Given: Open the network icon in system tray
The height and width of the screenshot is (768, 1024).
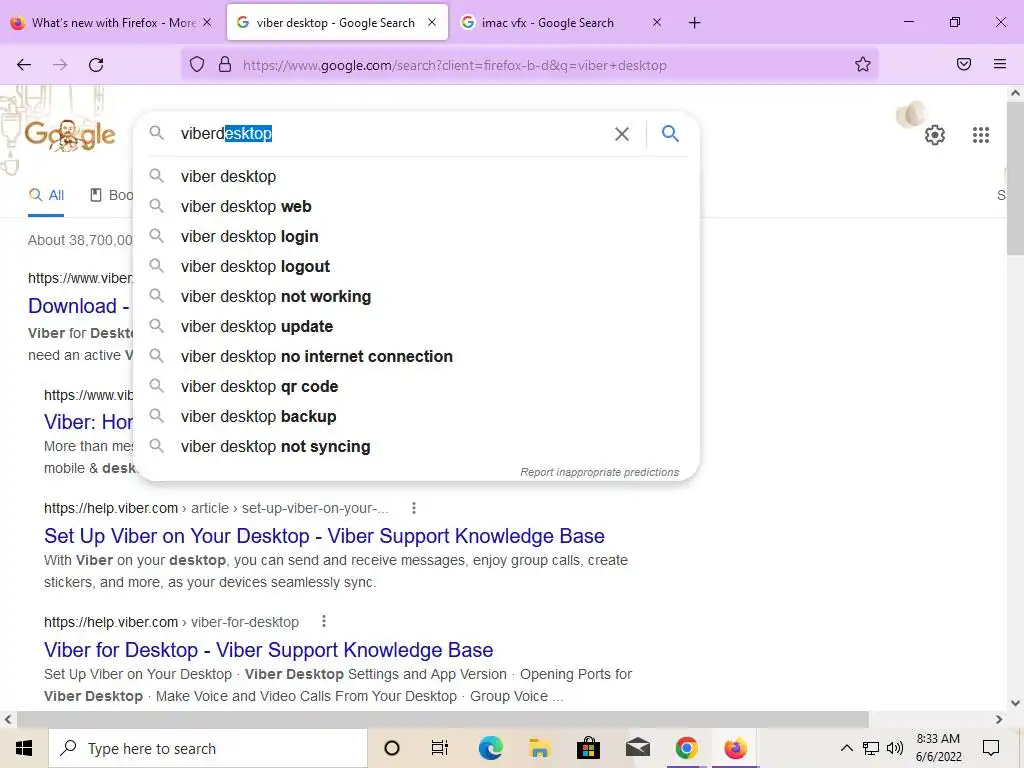Looking at the screenshot, I should click(x=871, y=748).
